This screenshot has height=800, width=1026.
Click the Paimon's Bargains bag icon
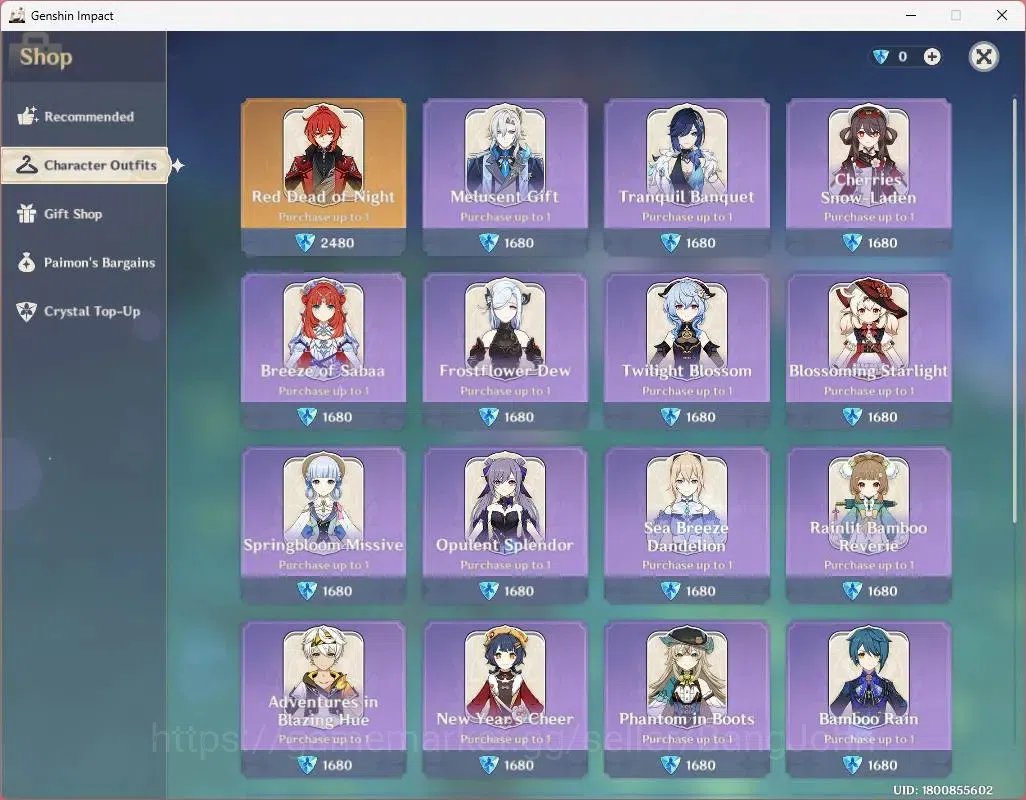click(x=27, y=262)
